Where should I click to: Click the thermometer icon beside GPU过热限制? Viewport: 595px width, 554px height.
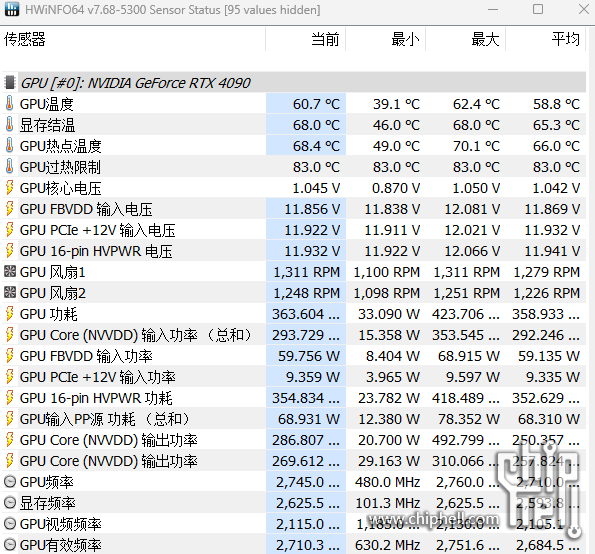[x=9, y=166]
